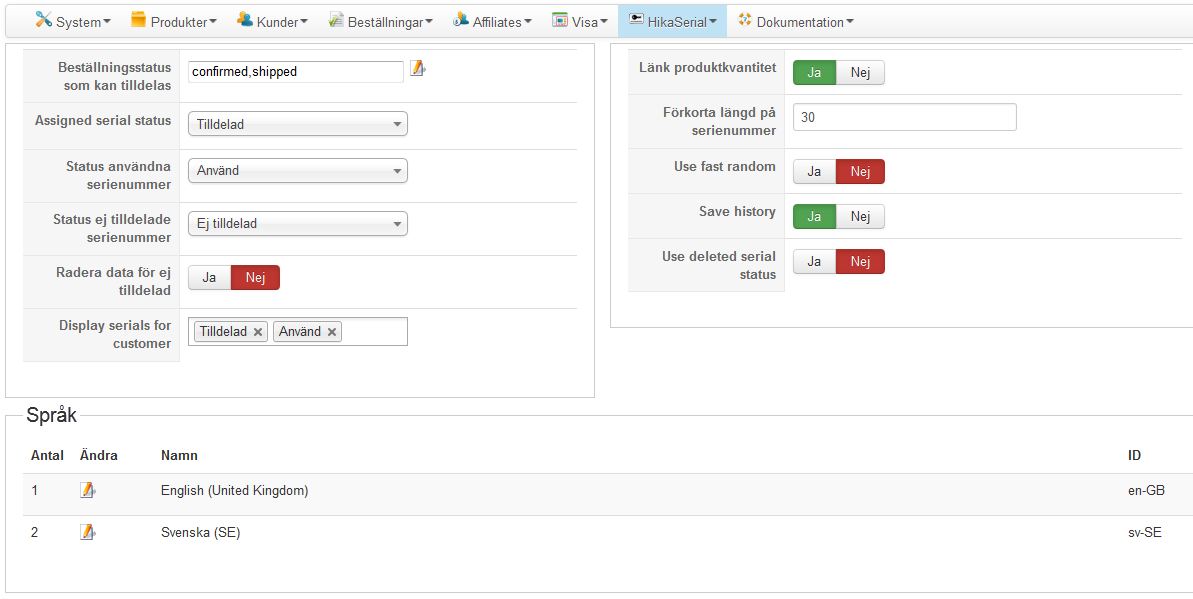Click the edit icon beside order statuses field
The image size is (1193, 599).
point(418,69)
